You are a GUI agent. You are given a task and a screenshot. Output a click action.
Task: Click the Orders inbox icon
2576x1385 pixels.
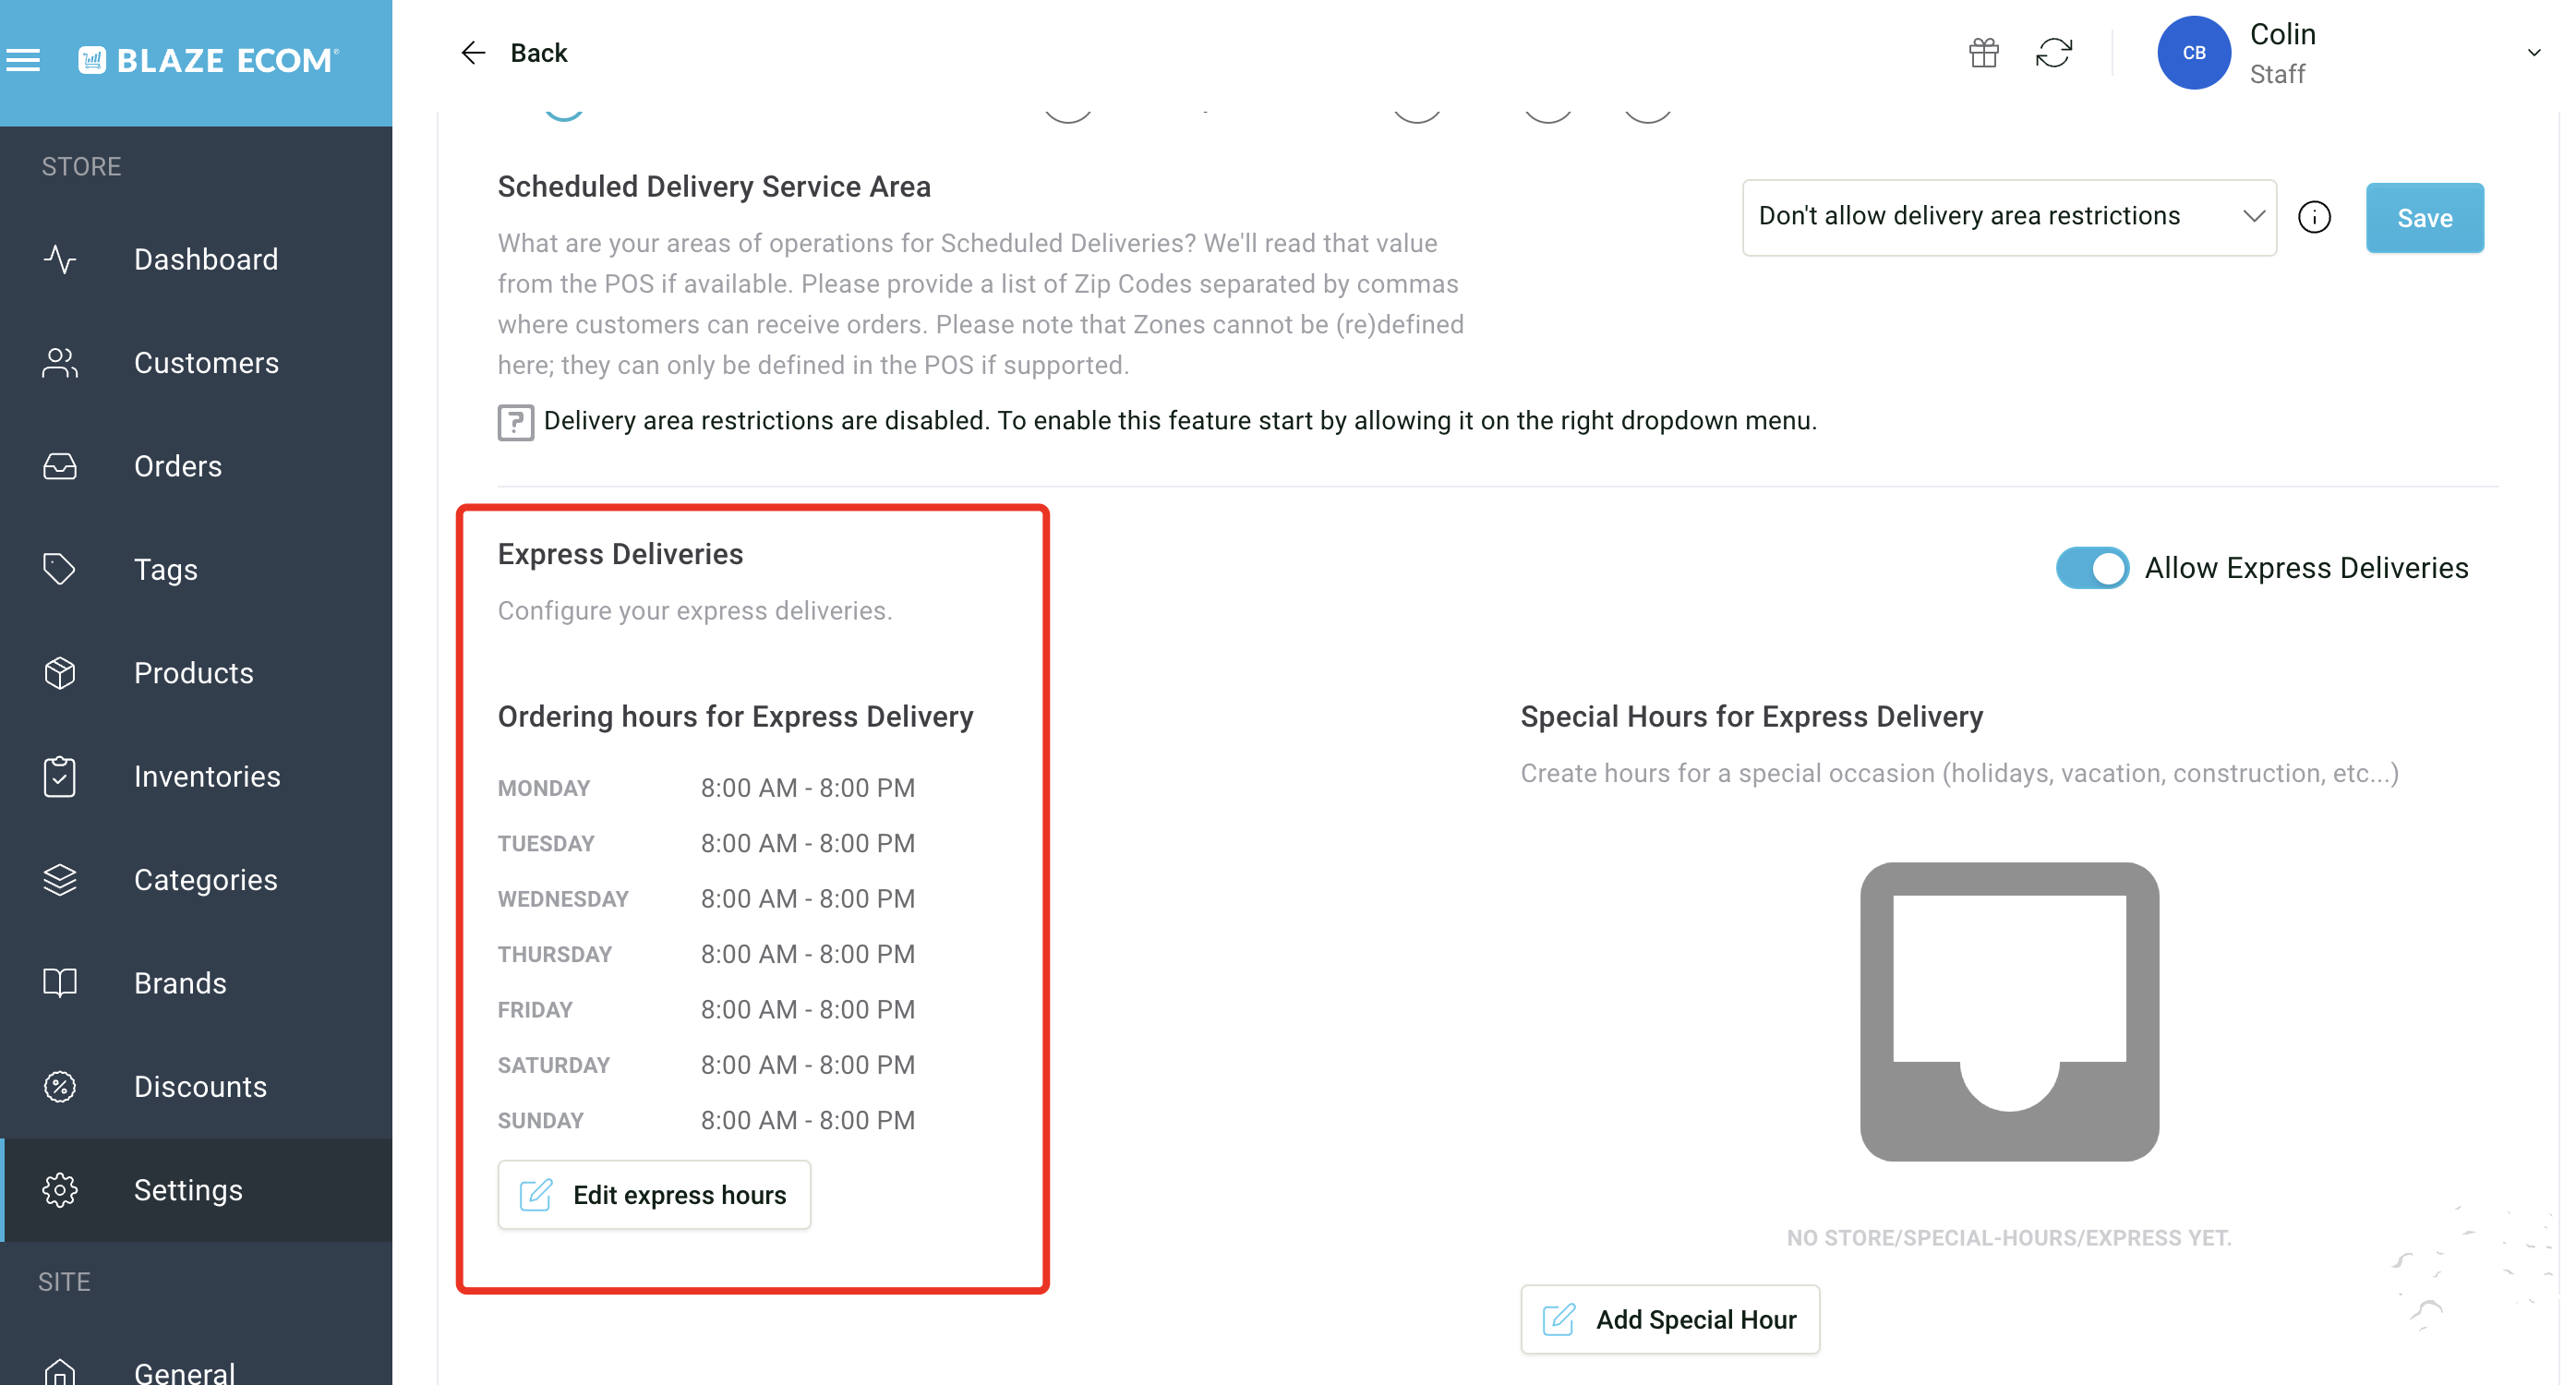pyautogui.click(x=60, y=467)
